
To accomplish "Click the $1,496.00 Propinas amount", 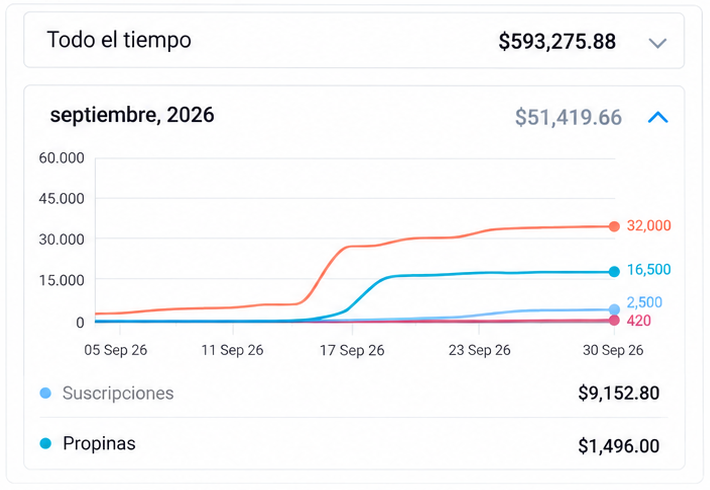I will 619,446.
